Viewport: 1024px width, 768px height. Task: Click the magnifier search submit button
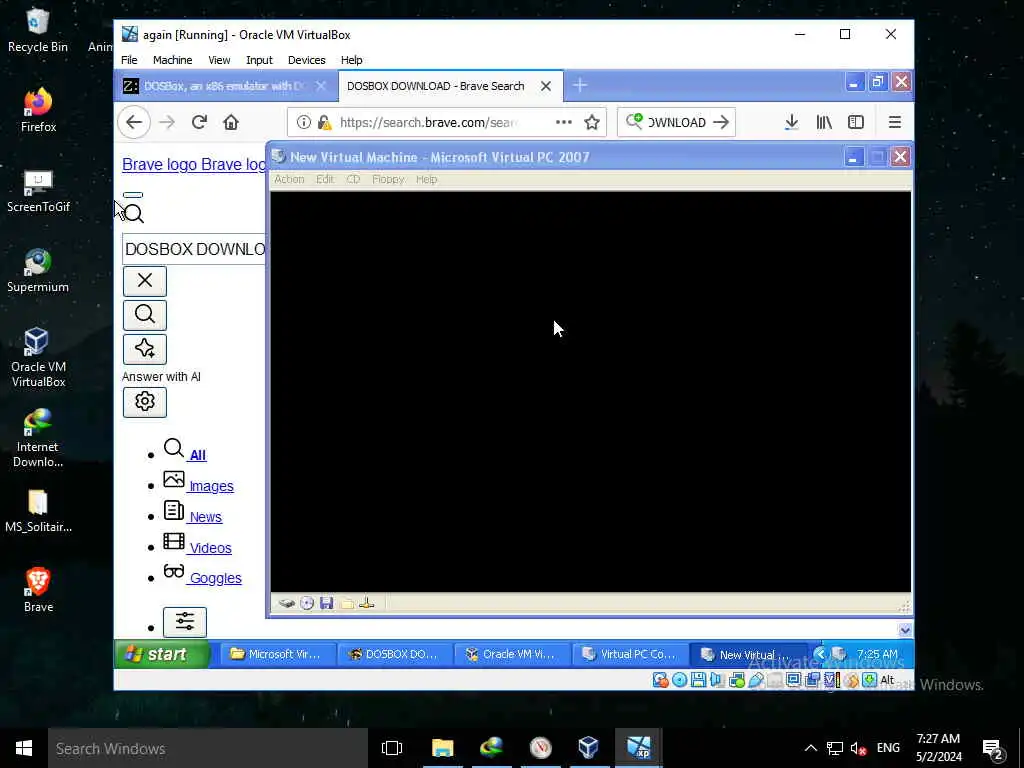click(145, 315)
